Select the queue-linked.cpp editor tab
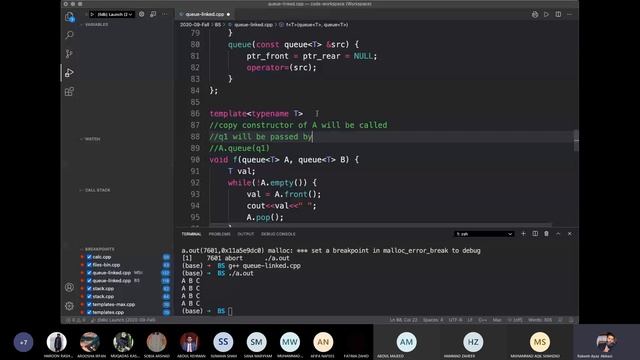This screenshot has width=640, height=360. coord(204,14)
